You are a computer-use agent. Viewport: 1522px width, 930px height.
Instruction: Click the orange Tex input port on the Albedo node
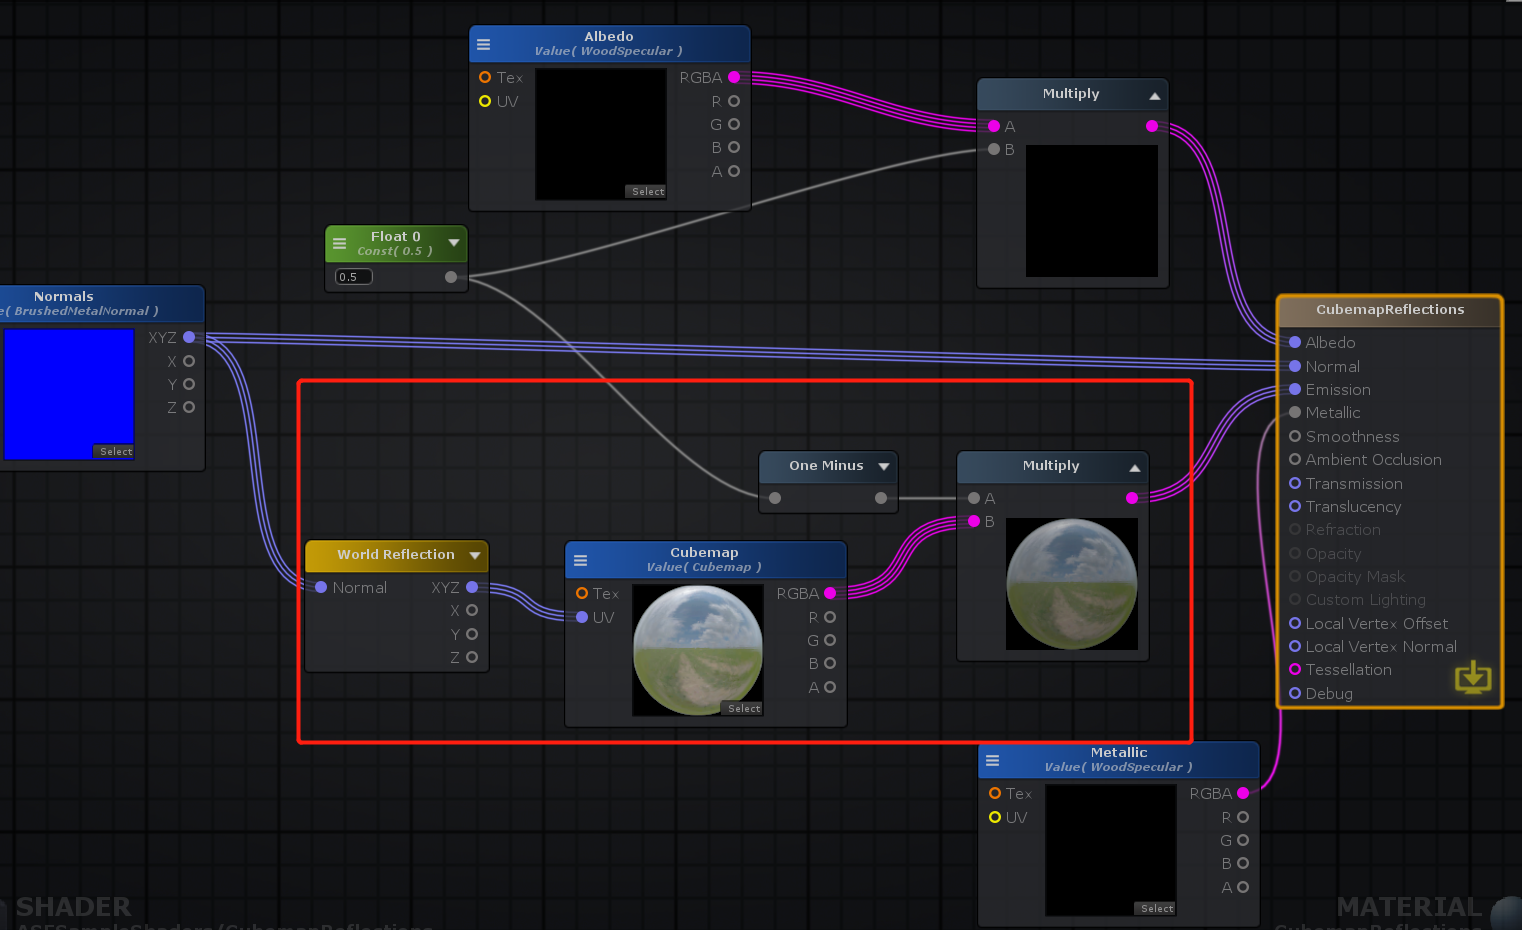pyautogui.click(x=485, y=77)
